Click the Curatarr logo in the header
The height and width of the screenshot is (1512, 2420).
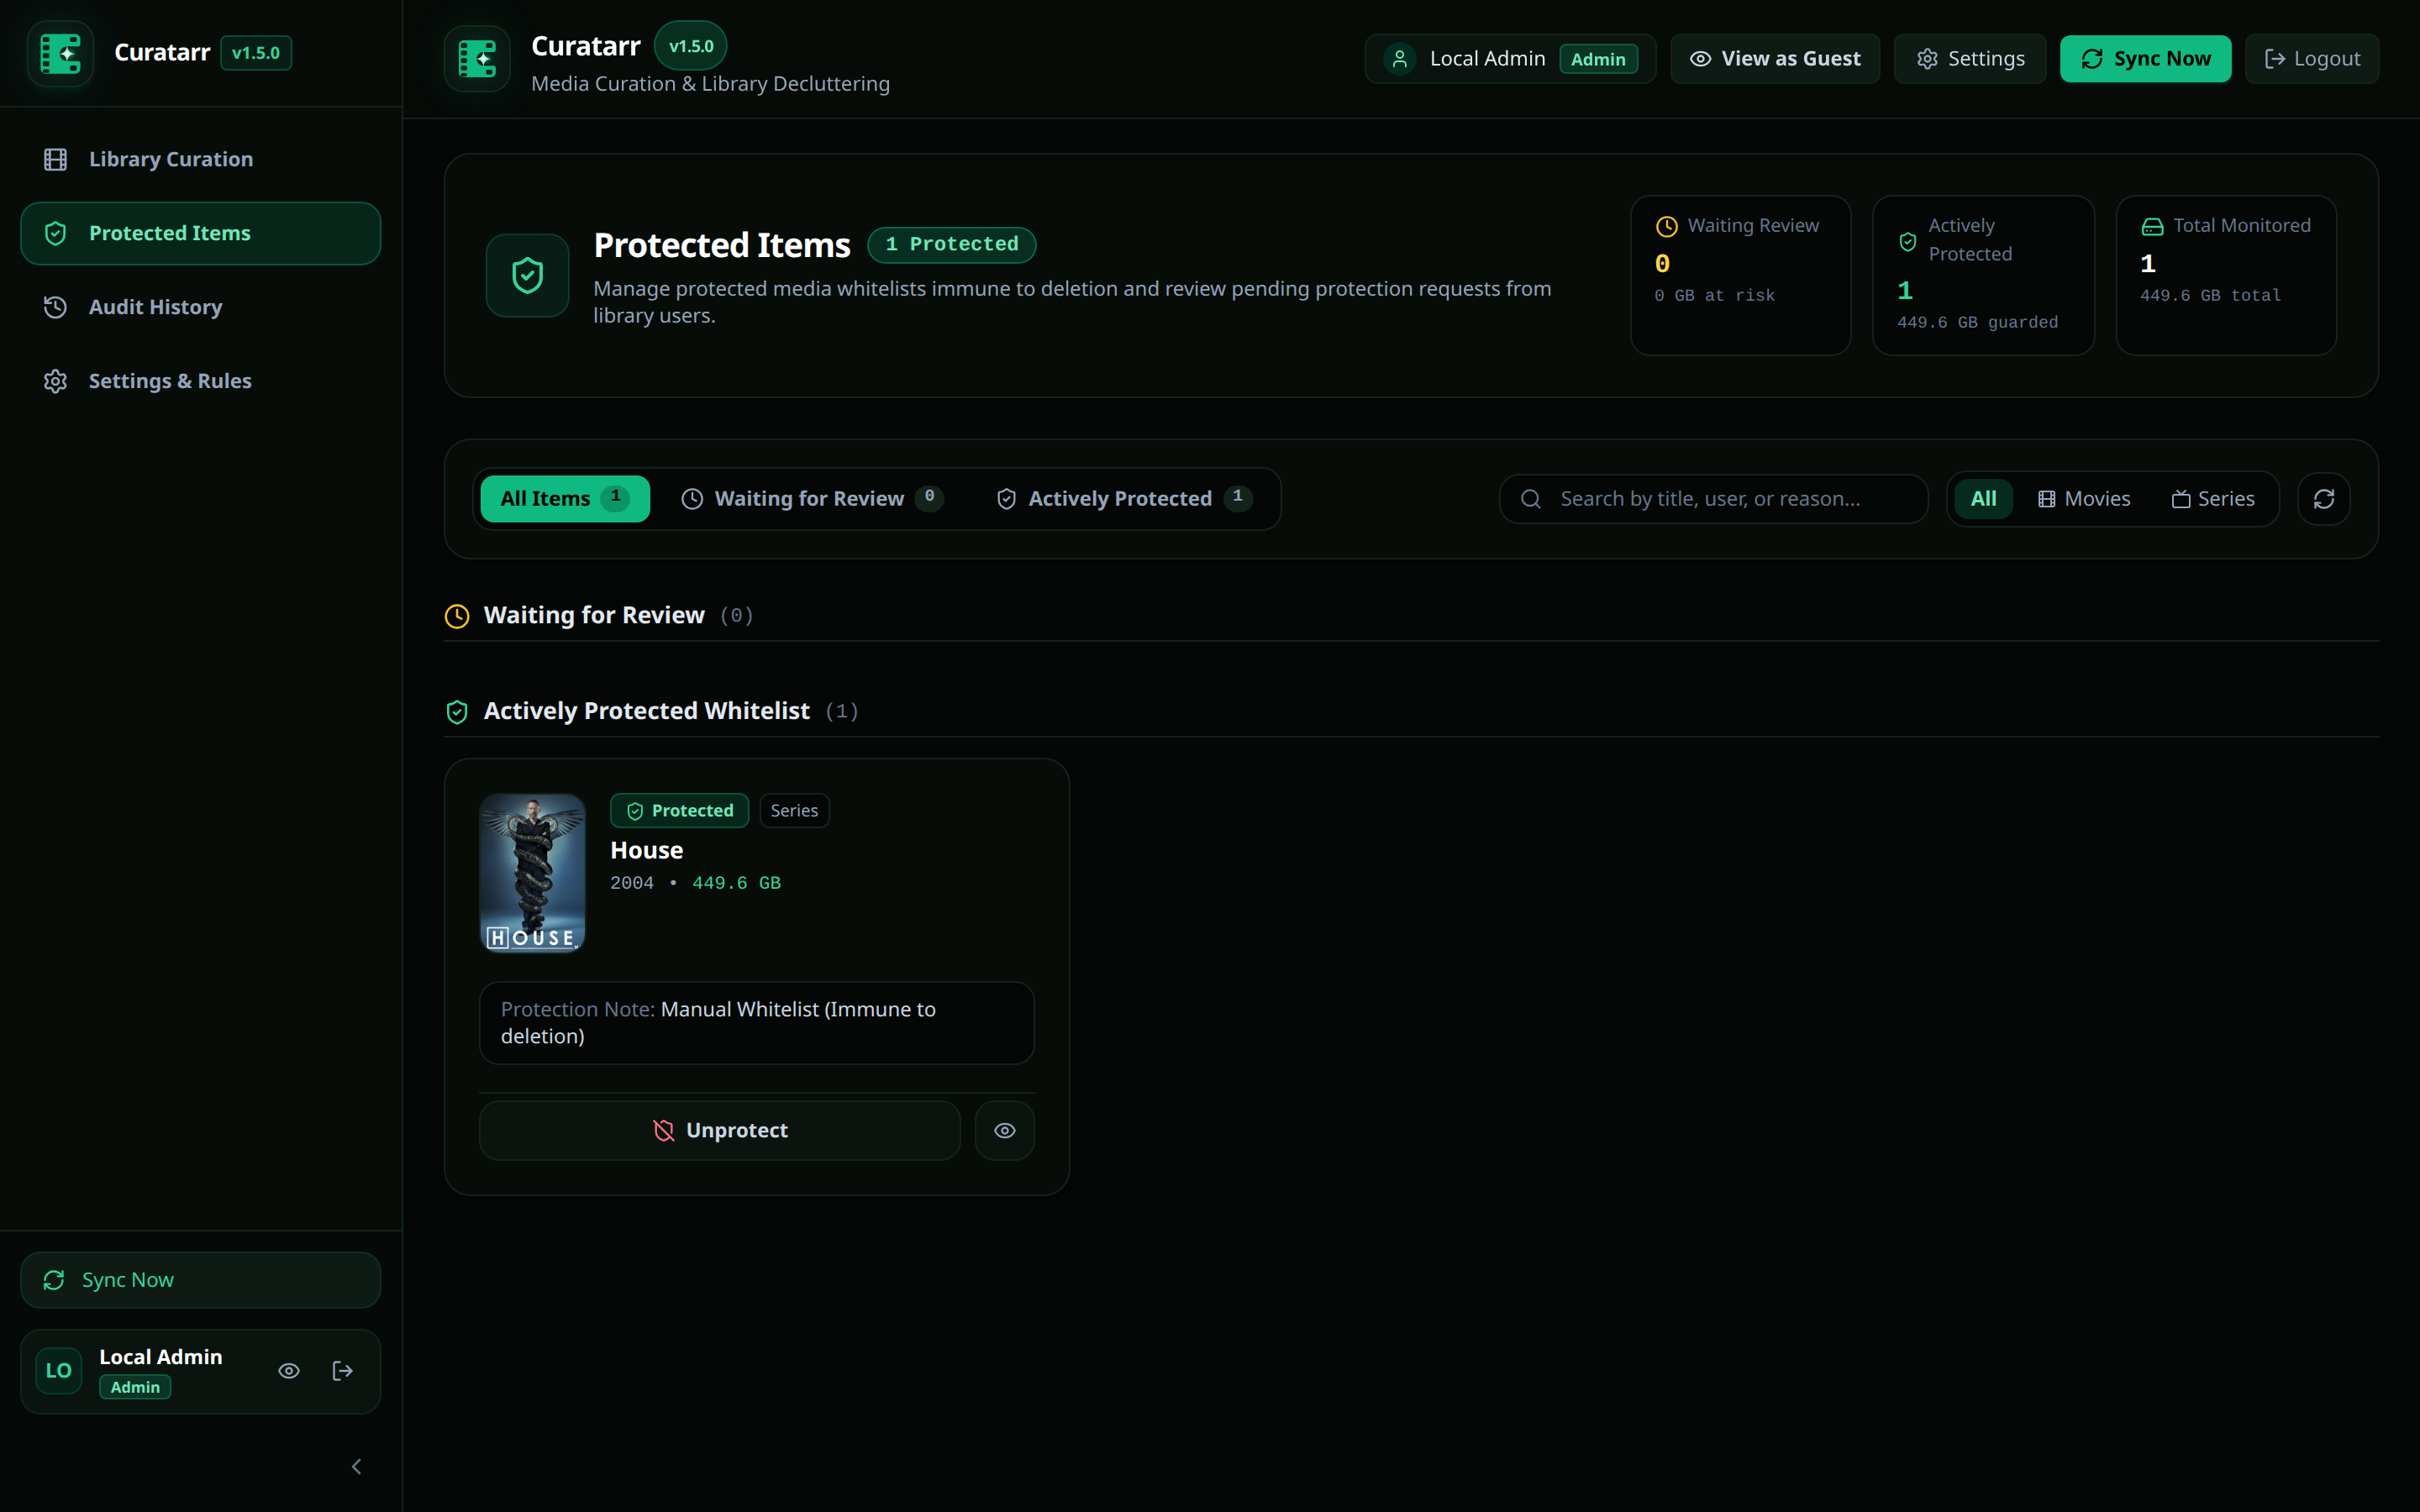coord(477,59)
